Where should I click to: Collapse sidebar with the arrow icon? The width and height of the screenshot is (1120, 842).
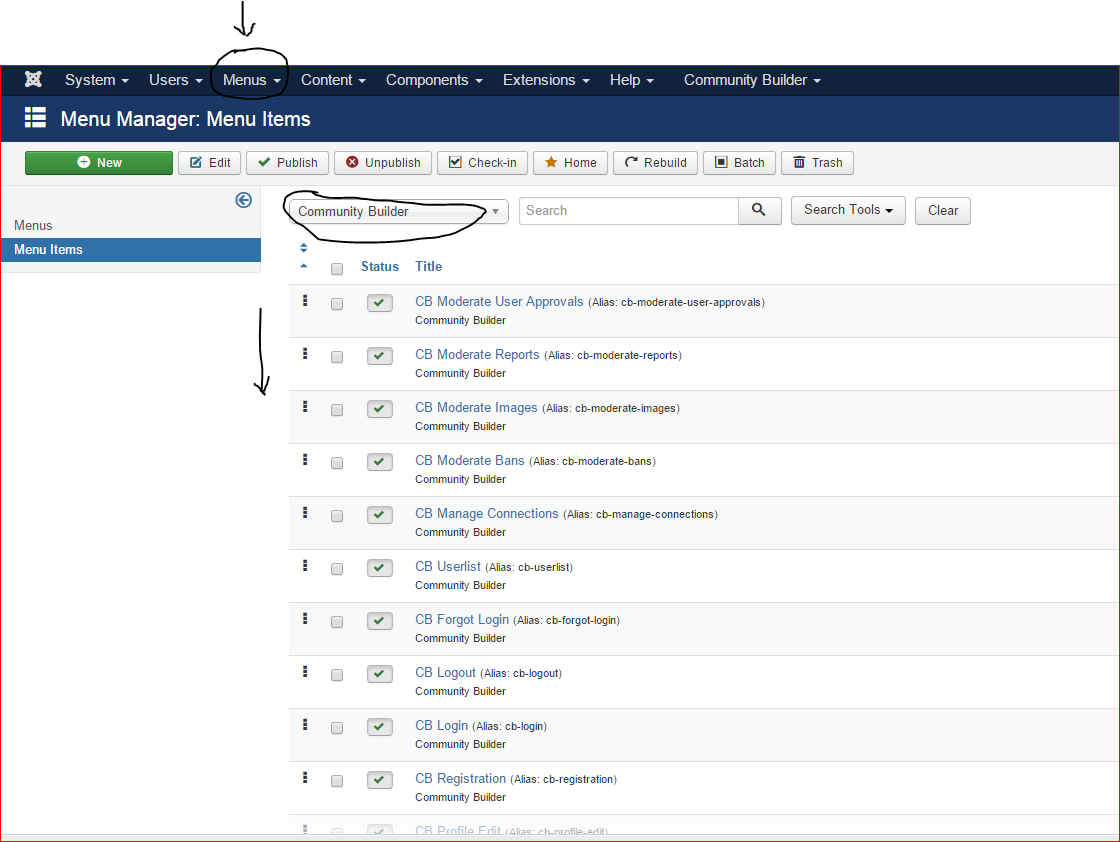click(x=244, y=200)
